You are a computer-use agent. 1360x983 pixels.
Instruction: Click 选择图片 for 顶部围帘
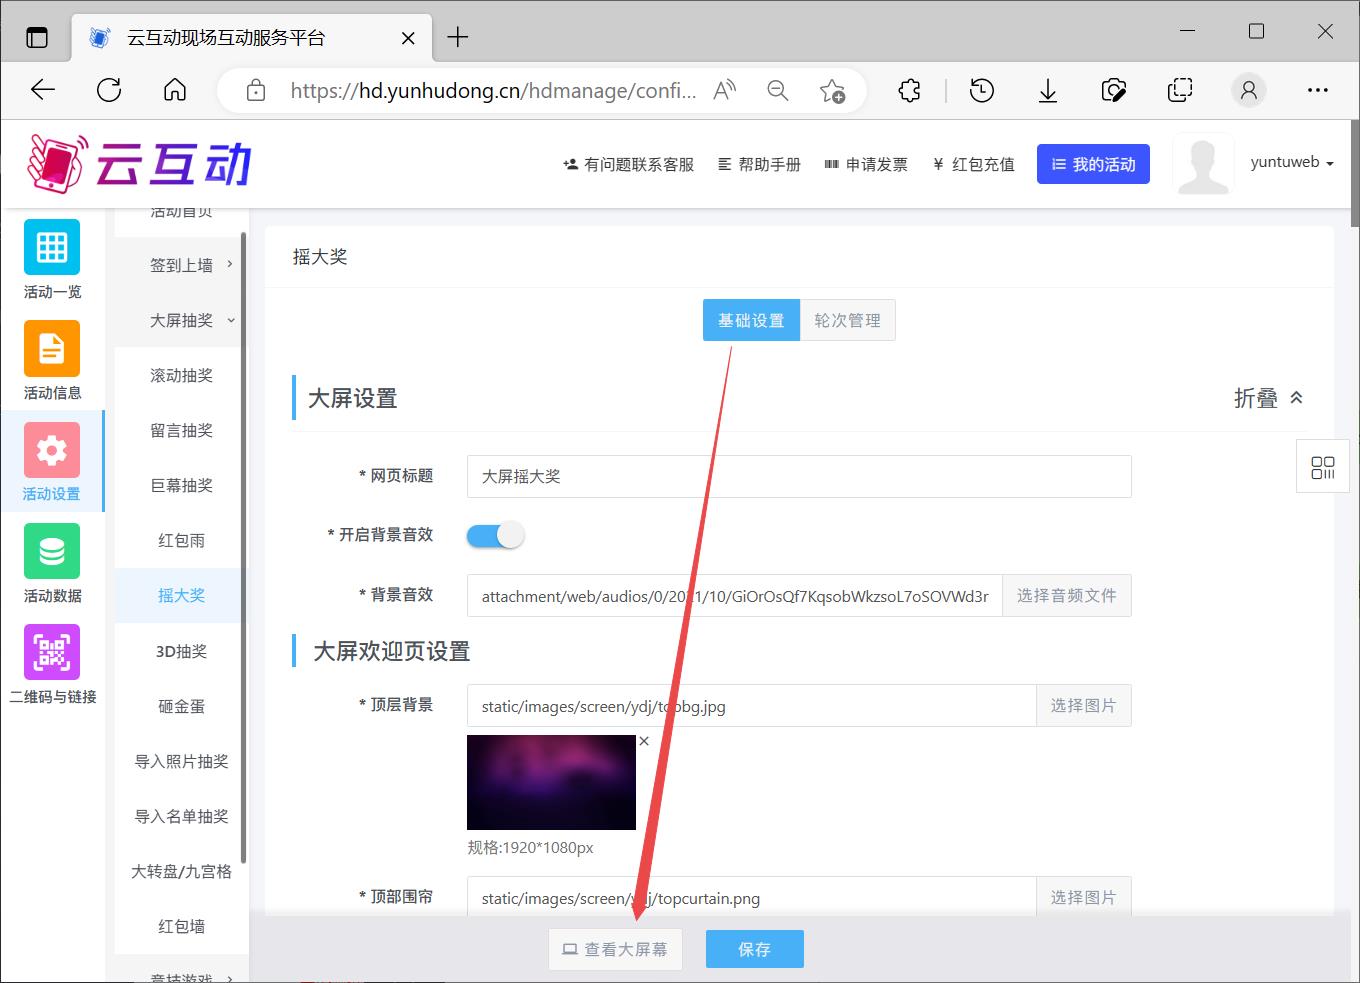click(x=1083, y=897)
